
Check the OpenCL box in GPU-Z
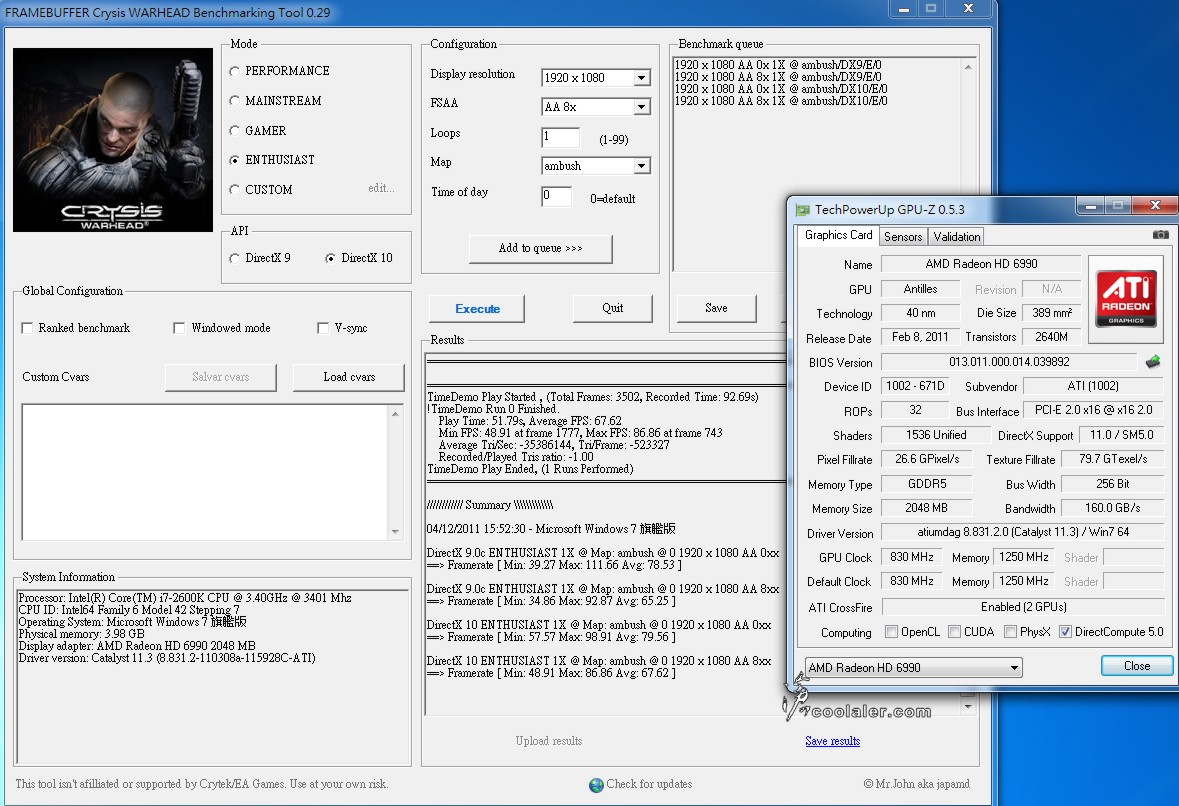point(891,632)
